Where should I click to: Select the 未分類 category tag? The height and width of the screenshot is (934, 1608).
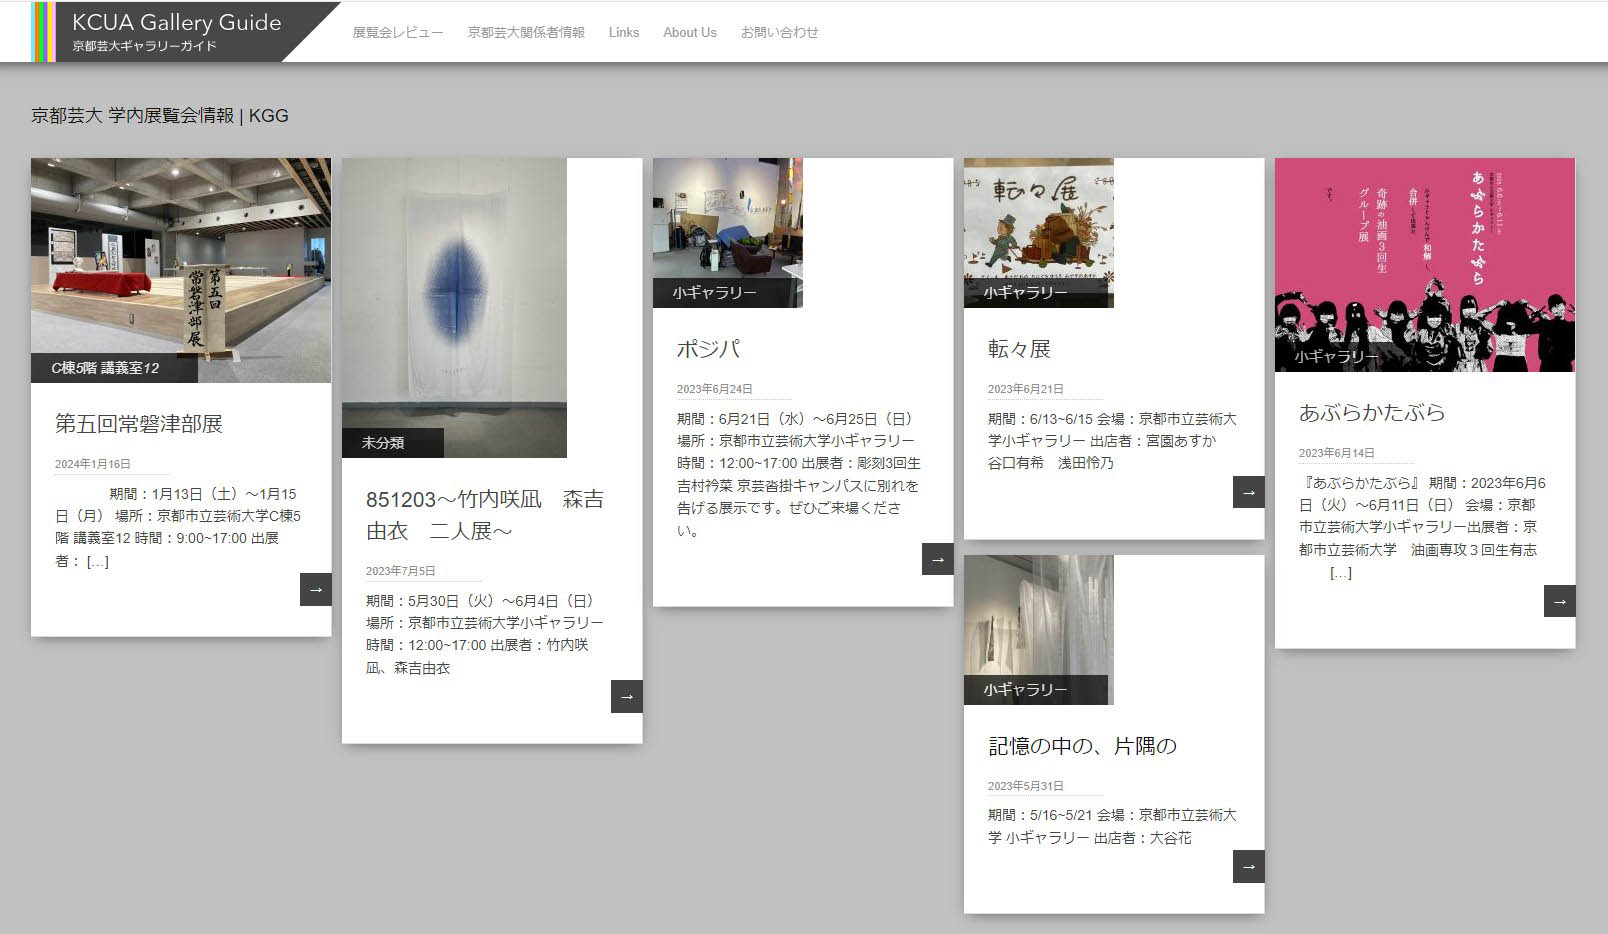[x=383, y=443]
